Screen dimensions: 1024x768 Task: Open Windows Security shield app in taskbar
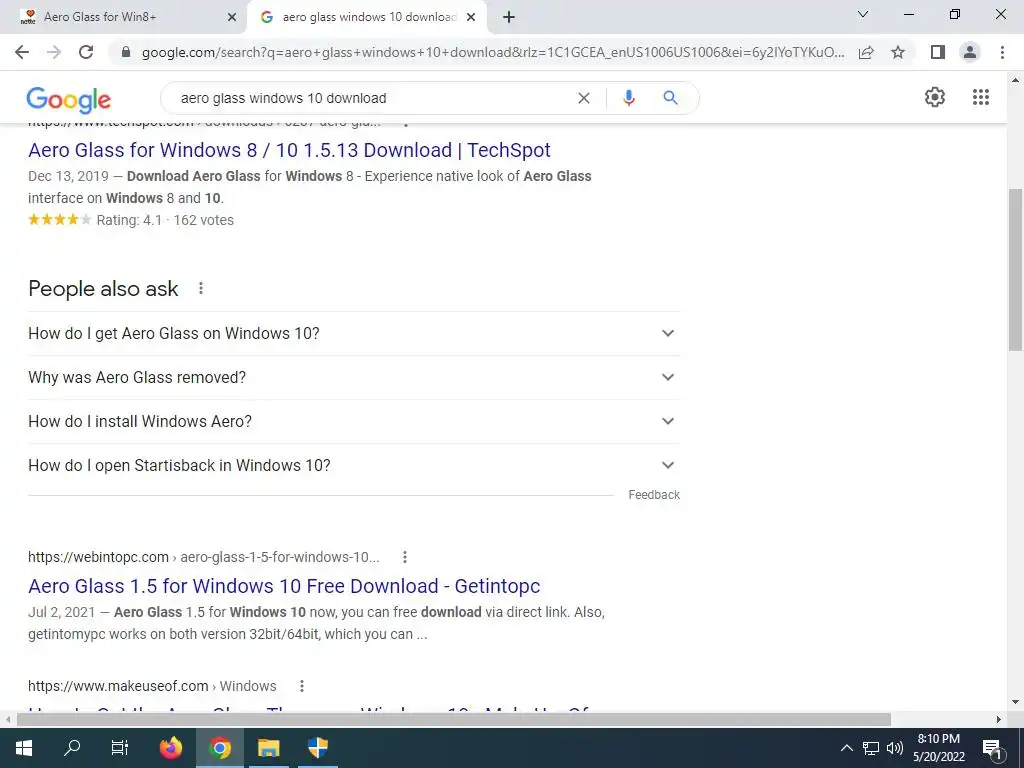point(317,748)
